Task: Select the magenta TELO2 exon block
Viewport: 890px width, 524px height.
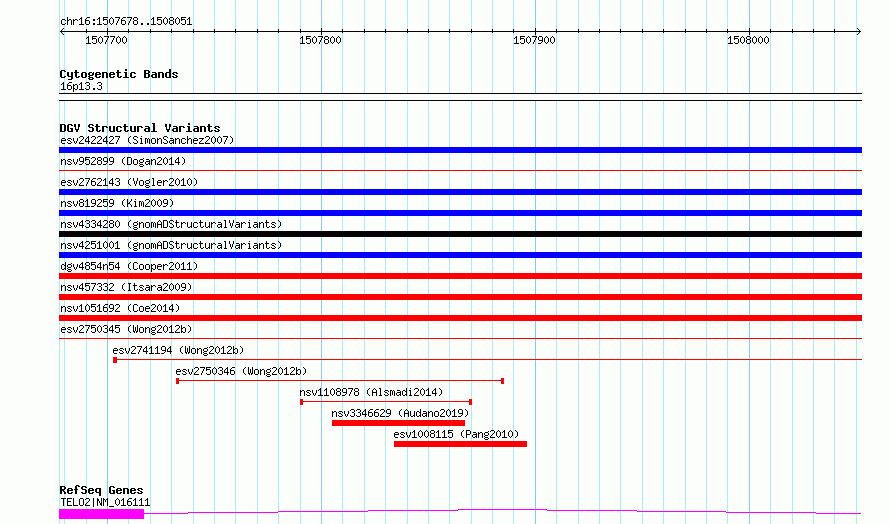Action: [102, 514]
